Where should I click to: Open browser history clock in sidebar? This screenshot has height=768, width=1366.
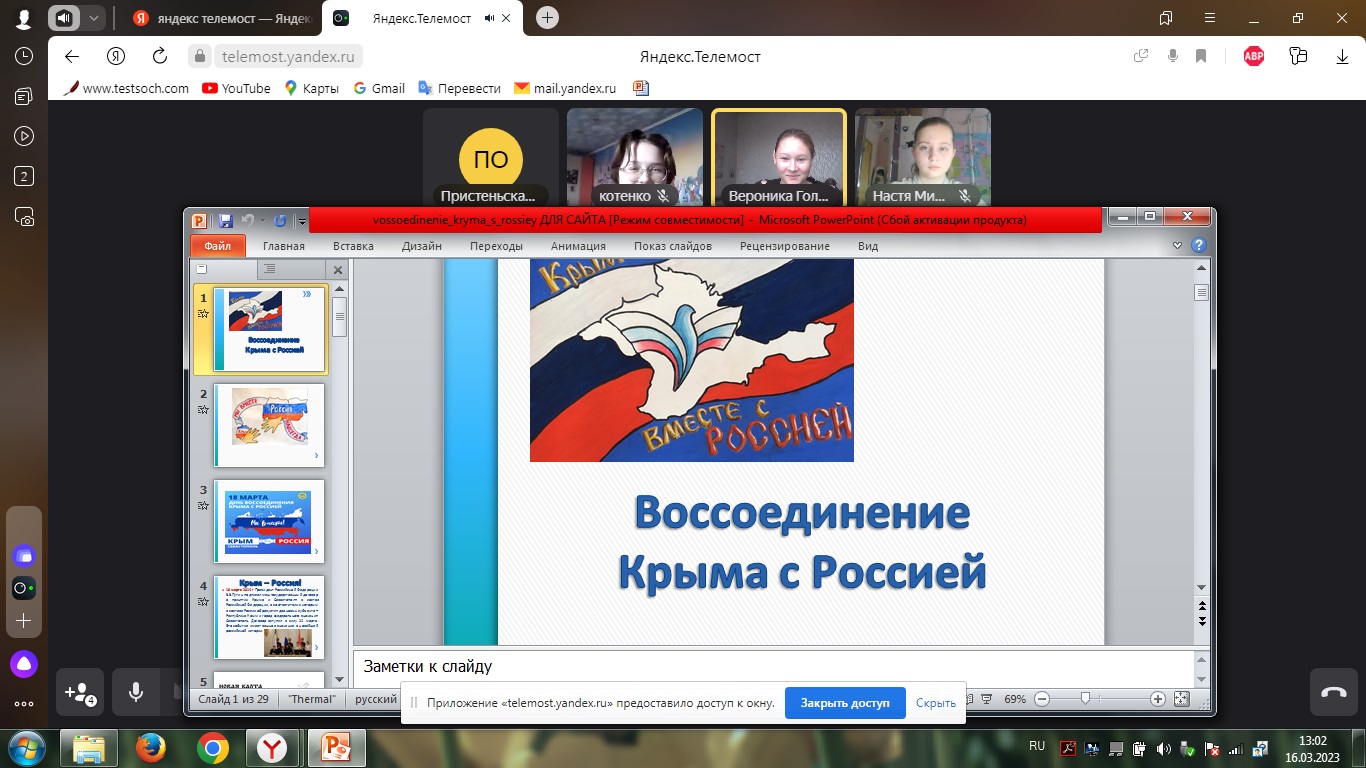tap(24, 56)
